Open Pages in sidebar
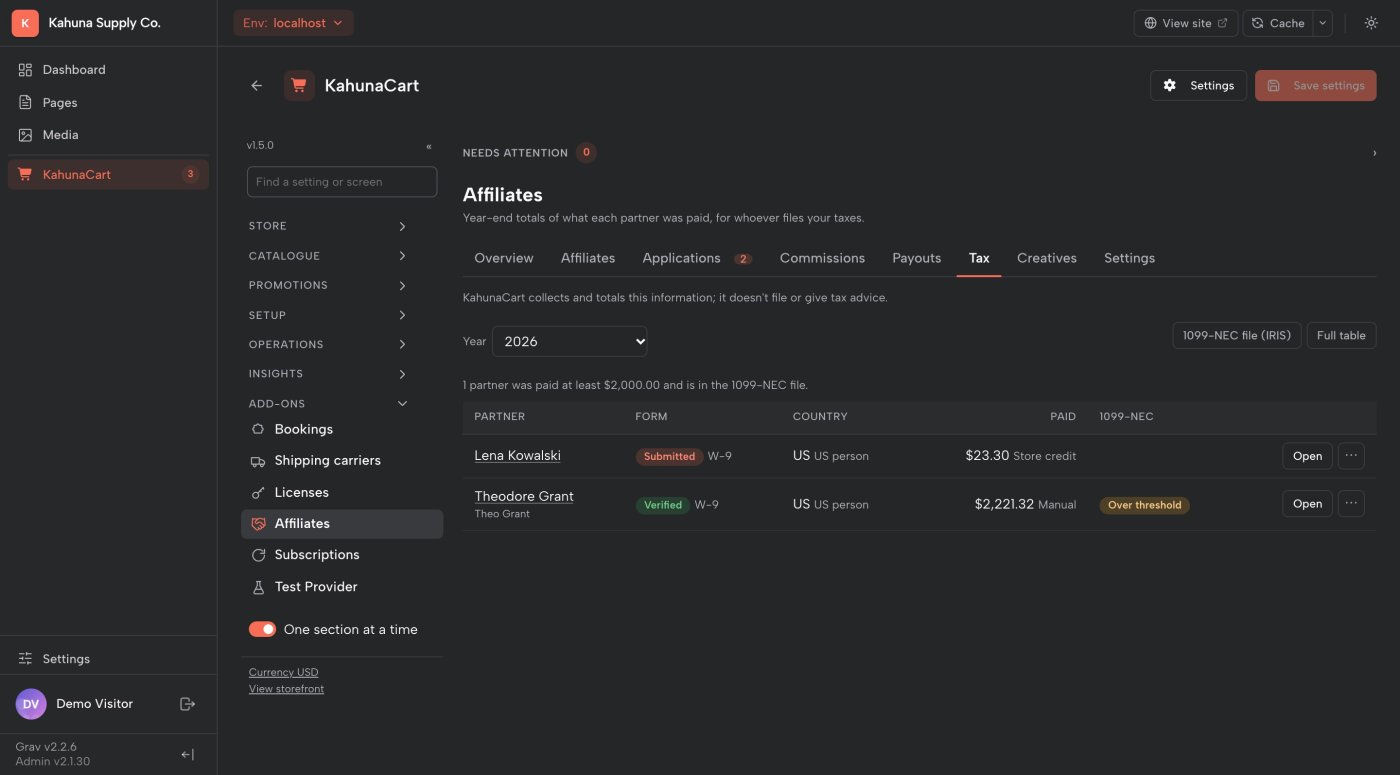 (x=108, y=103)
